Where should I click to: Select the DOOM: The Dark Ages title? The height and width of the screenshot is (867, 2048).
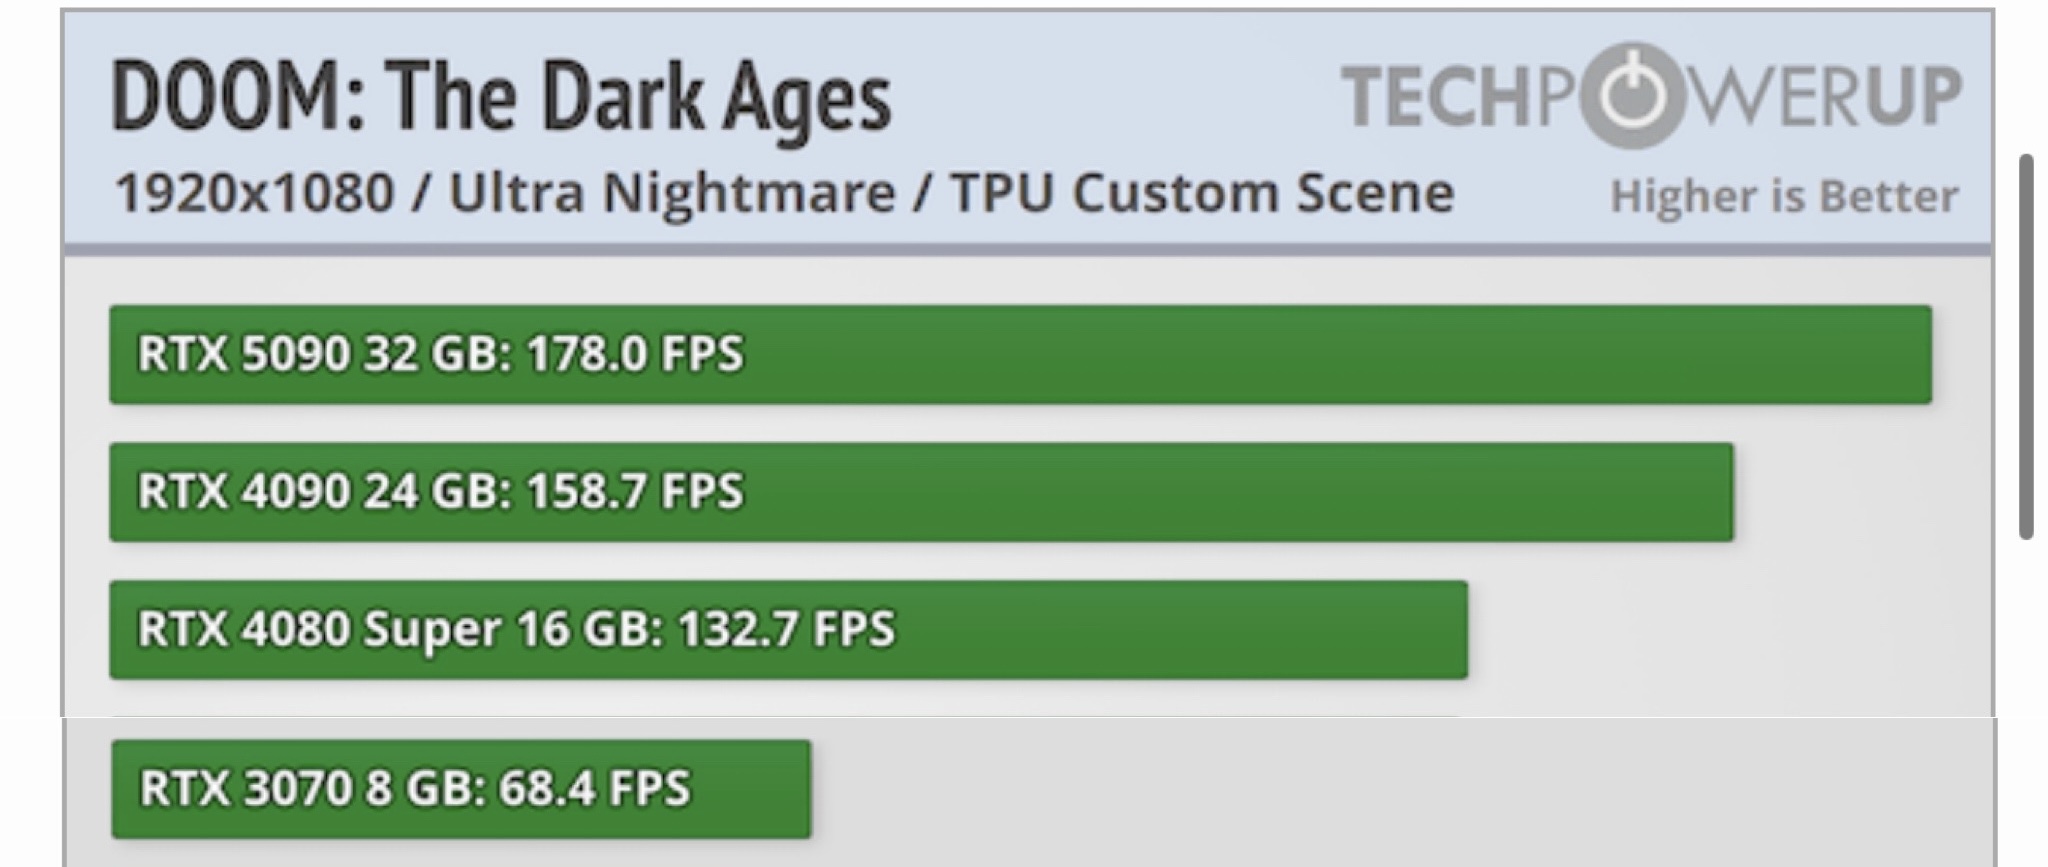(500, 97)
